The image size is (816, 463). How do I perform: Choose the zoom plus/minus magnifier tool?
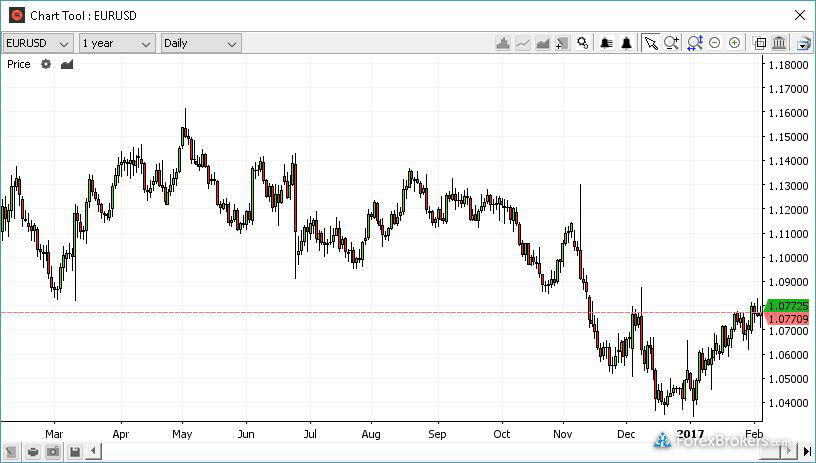(x=671, y=43)
